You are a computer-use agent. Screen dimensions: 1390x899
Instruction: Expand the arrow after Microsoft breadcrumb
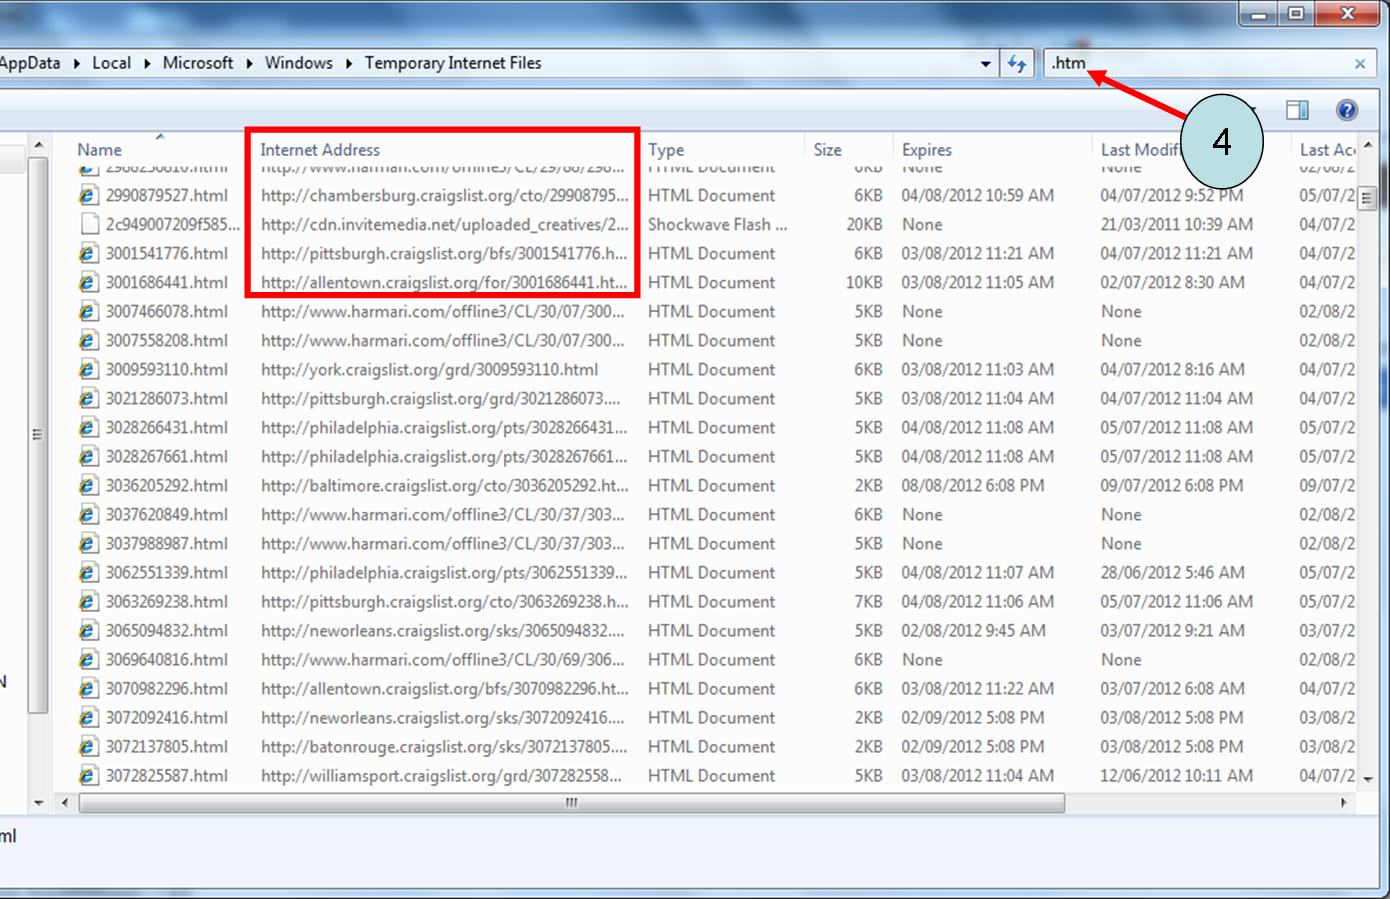tap(249, 63)
